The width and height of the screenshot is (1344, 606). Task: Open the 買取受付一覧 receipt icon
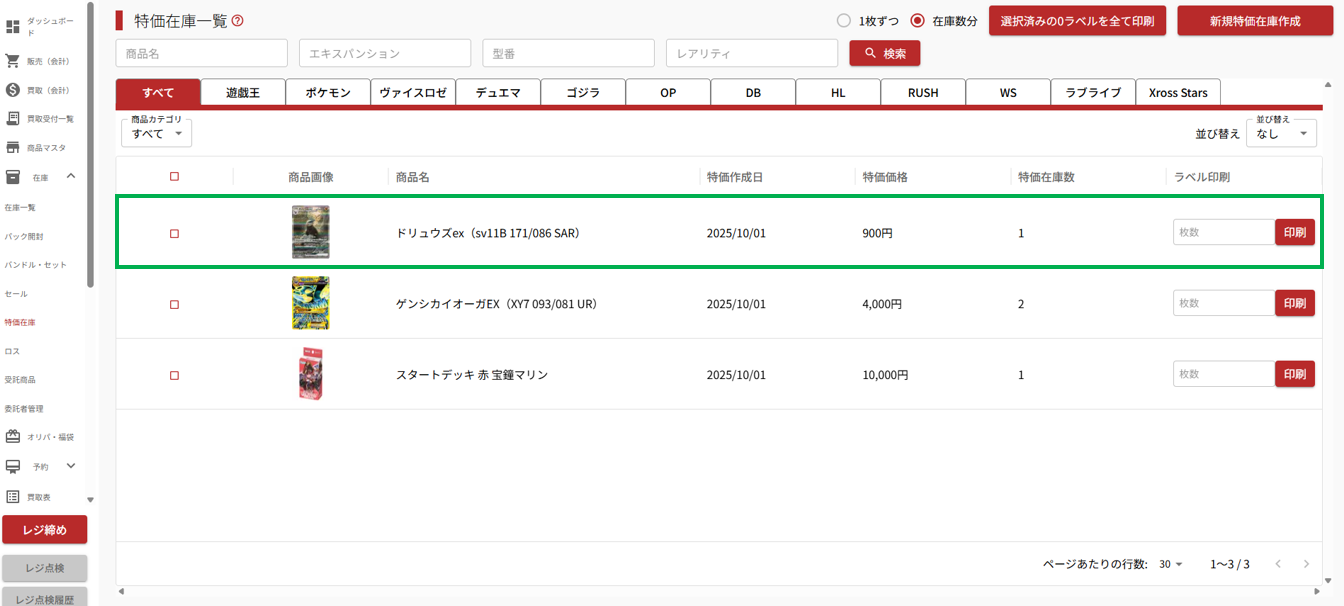pos(13,119)
